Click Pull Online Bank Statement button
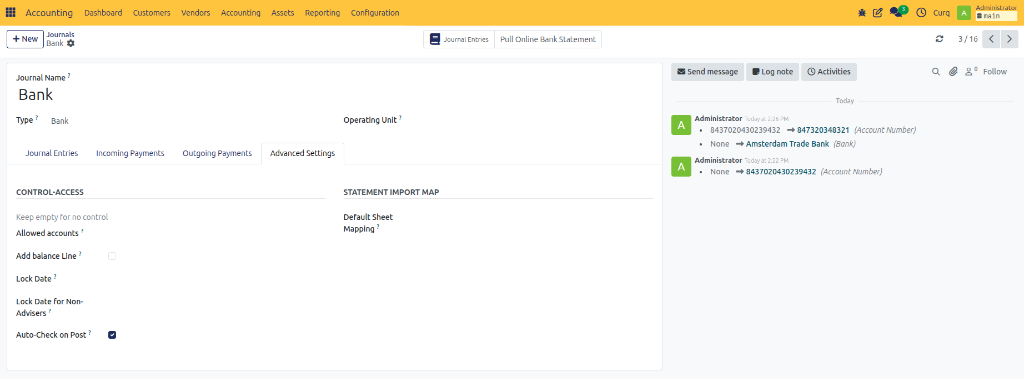1024x379 pixels. pos(548,39)
